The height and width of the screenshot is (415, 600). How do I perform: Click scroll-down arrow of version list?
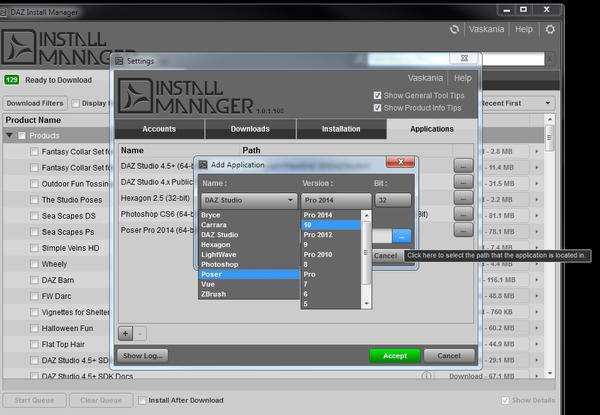point(366,304)
